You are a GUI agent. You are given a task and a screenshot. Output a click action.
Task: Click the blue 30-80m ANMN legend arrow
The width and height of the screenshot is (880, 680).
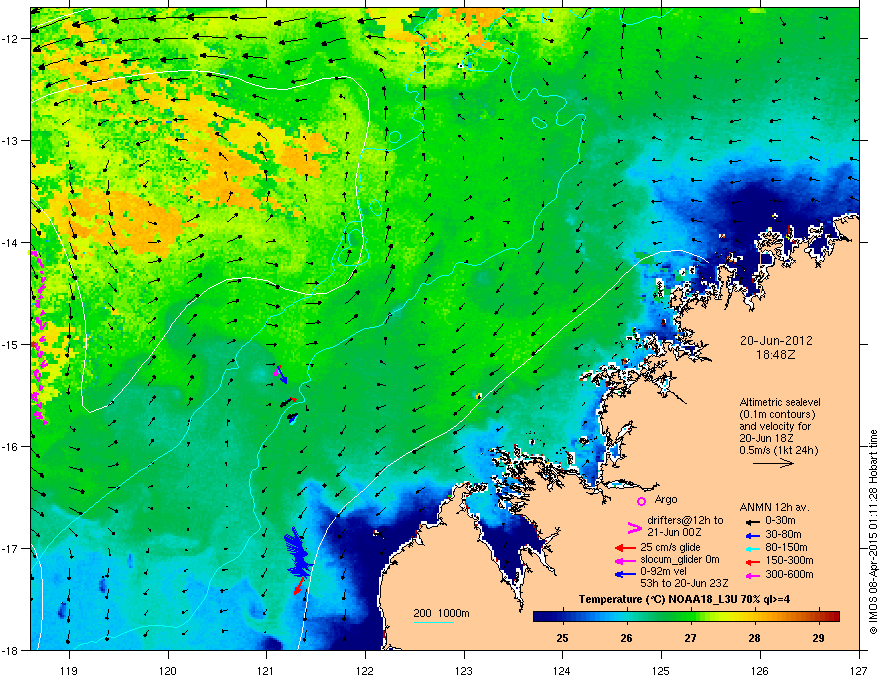tap(751, 535)
